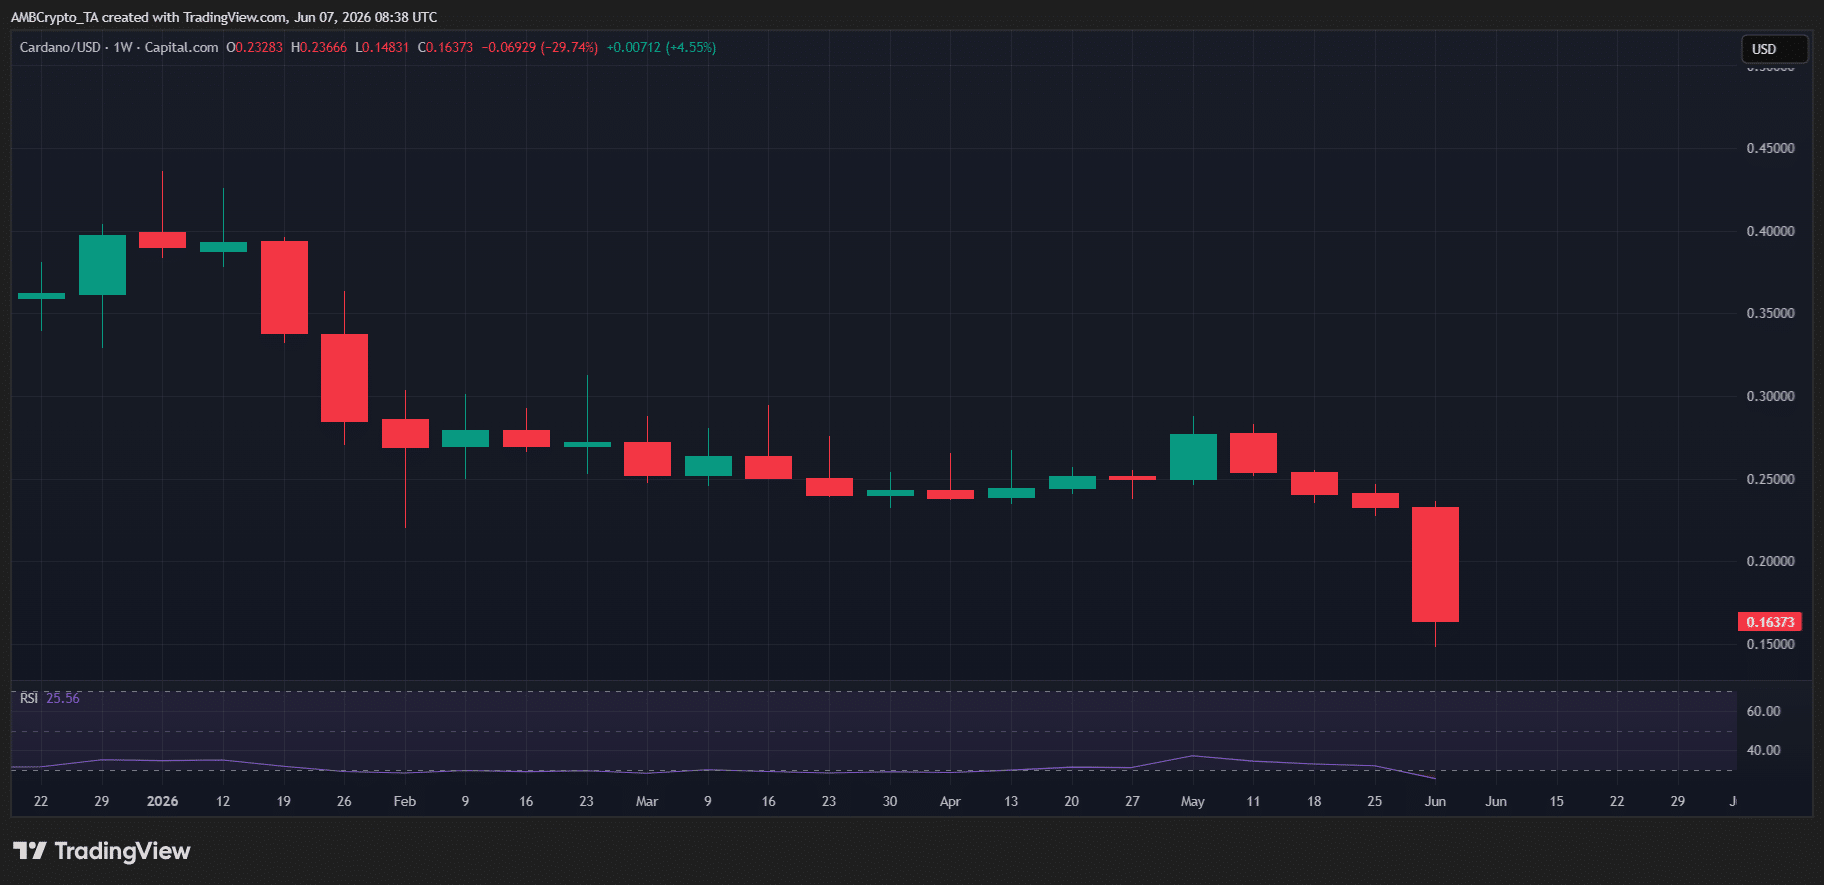Select the Cardano/USD symbol title
The image size is (1824, 885).
click(60, 47)
